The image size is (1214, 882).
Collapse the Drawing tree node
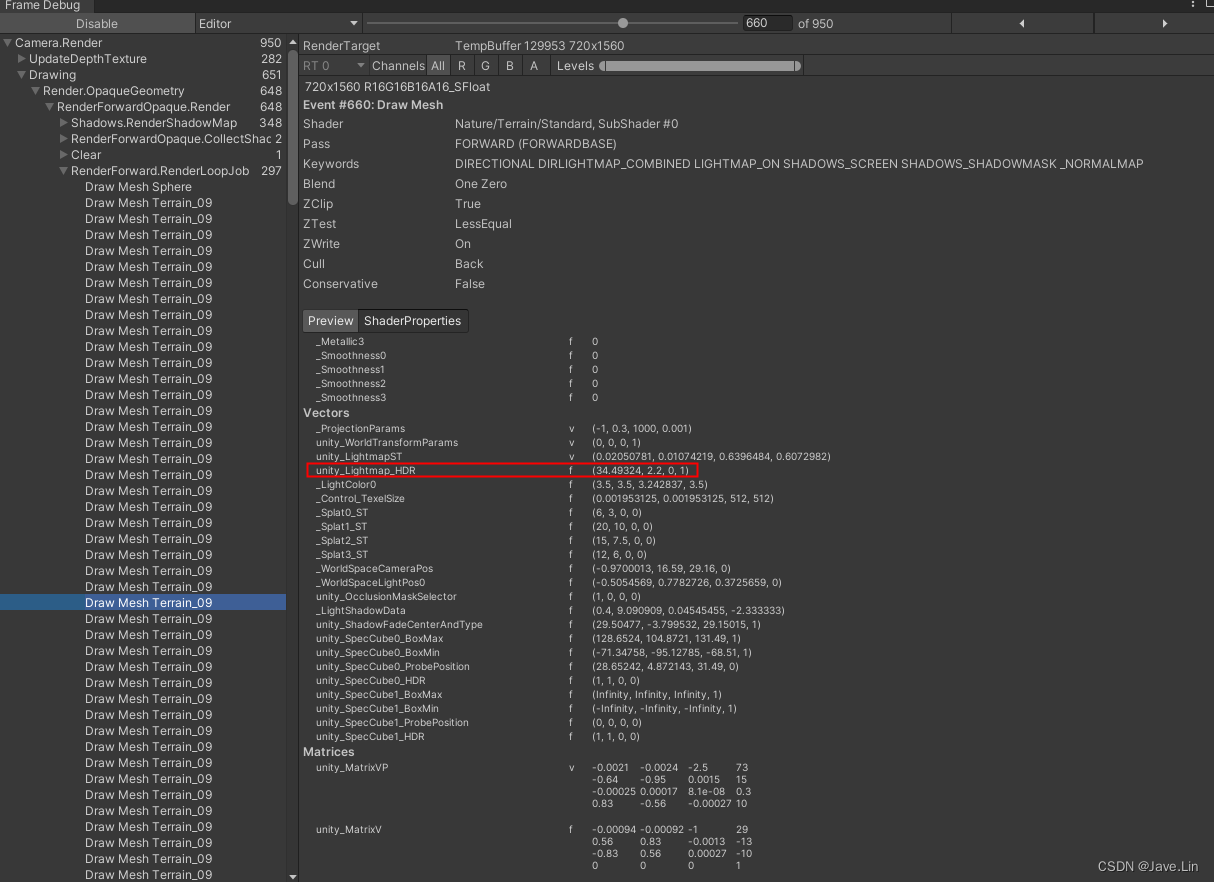pos(22,75)
